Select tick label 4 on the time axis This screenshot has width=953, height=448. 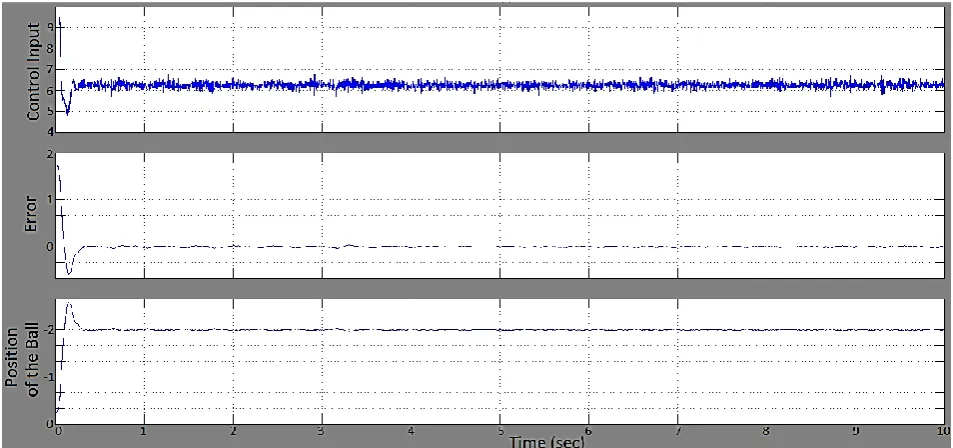(x=411, y=432)
